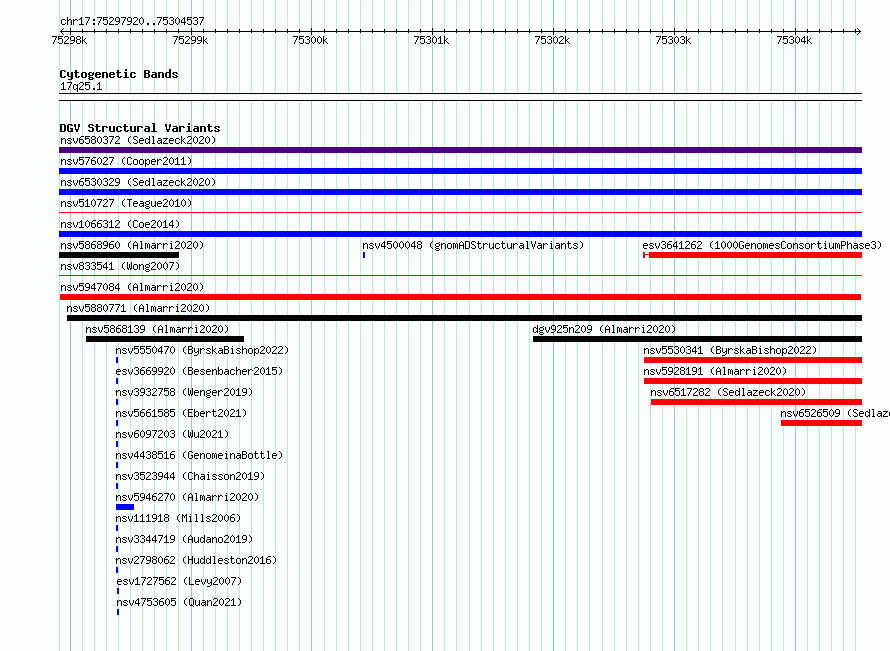Click nsv4438516 (GenomeinaBottle) label
The image size is (890, 651).
[199, 455]
